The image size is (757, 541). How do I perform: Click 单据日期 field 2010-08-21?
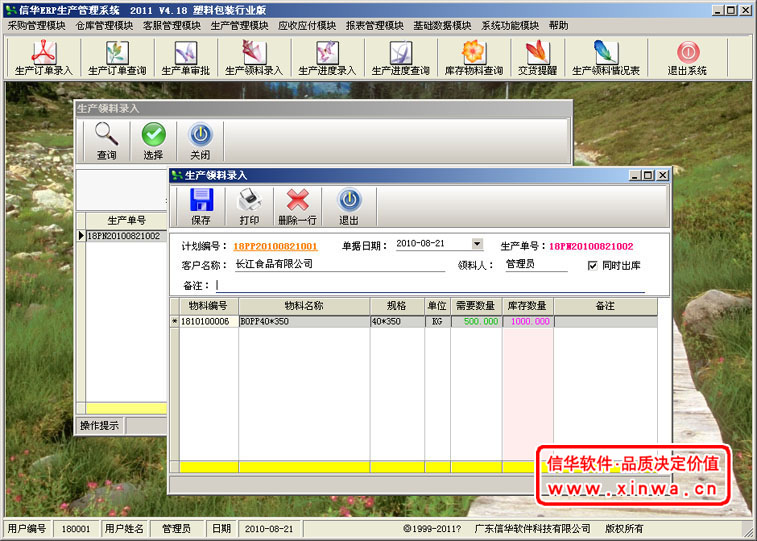(434, 244)
